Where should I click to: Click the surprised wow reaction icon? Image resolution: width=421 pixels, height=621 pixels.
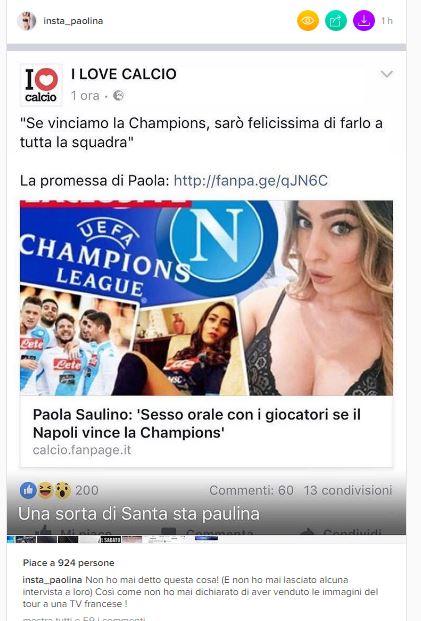(x=62, y=490)
